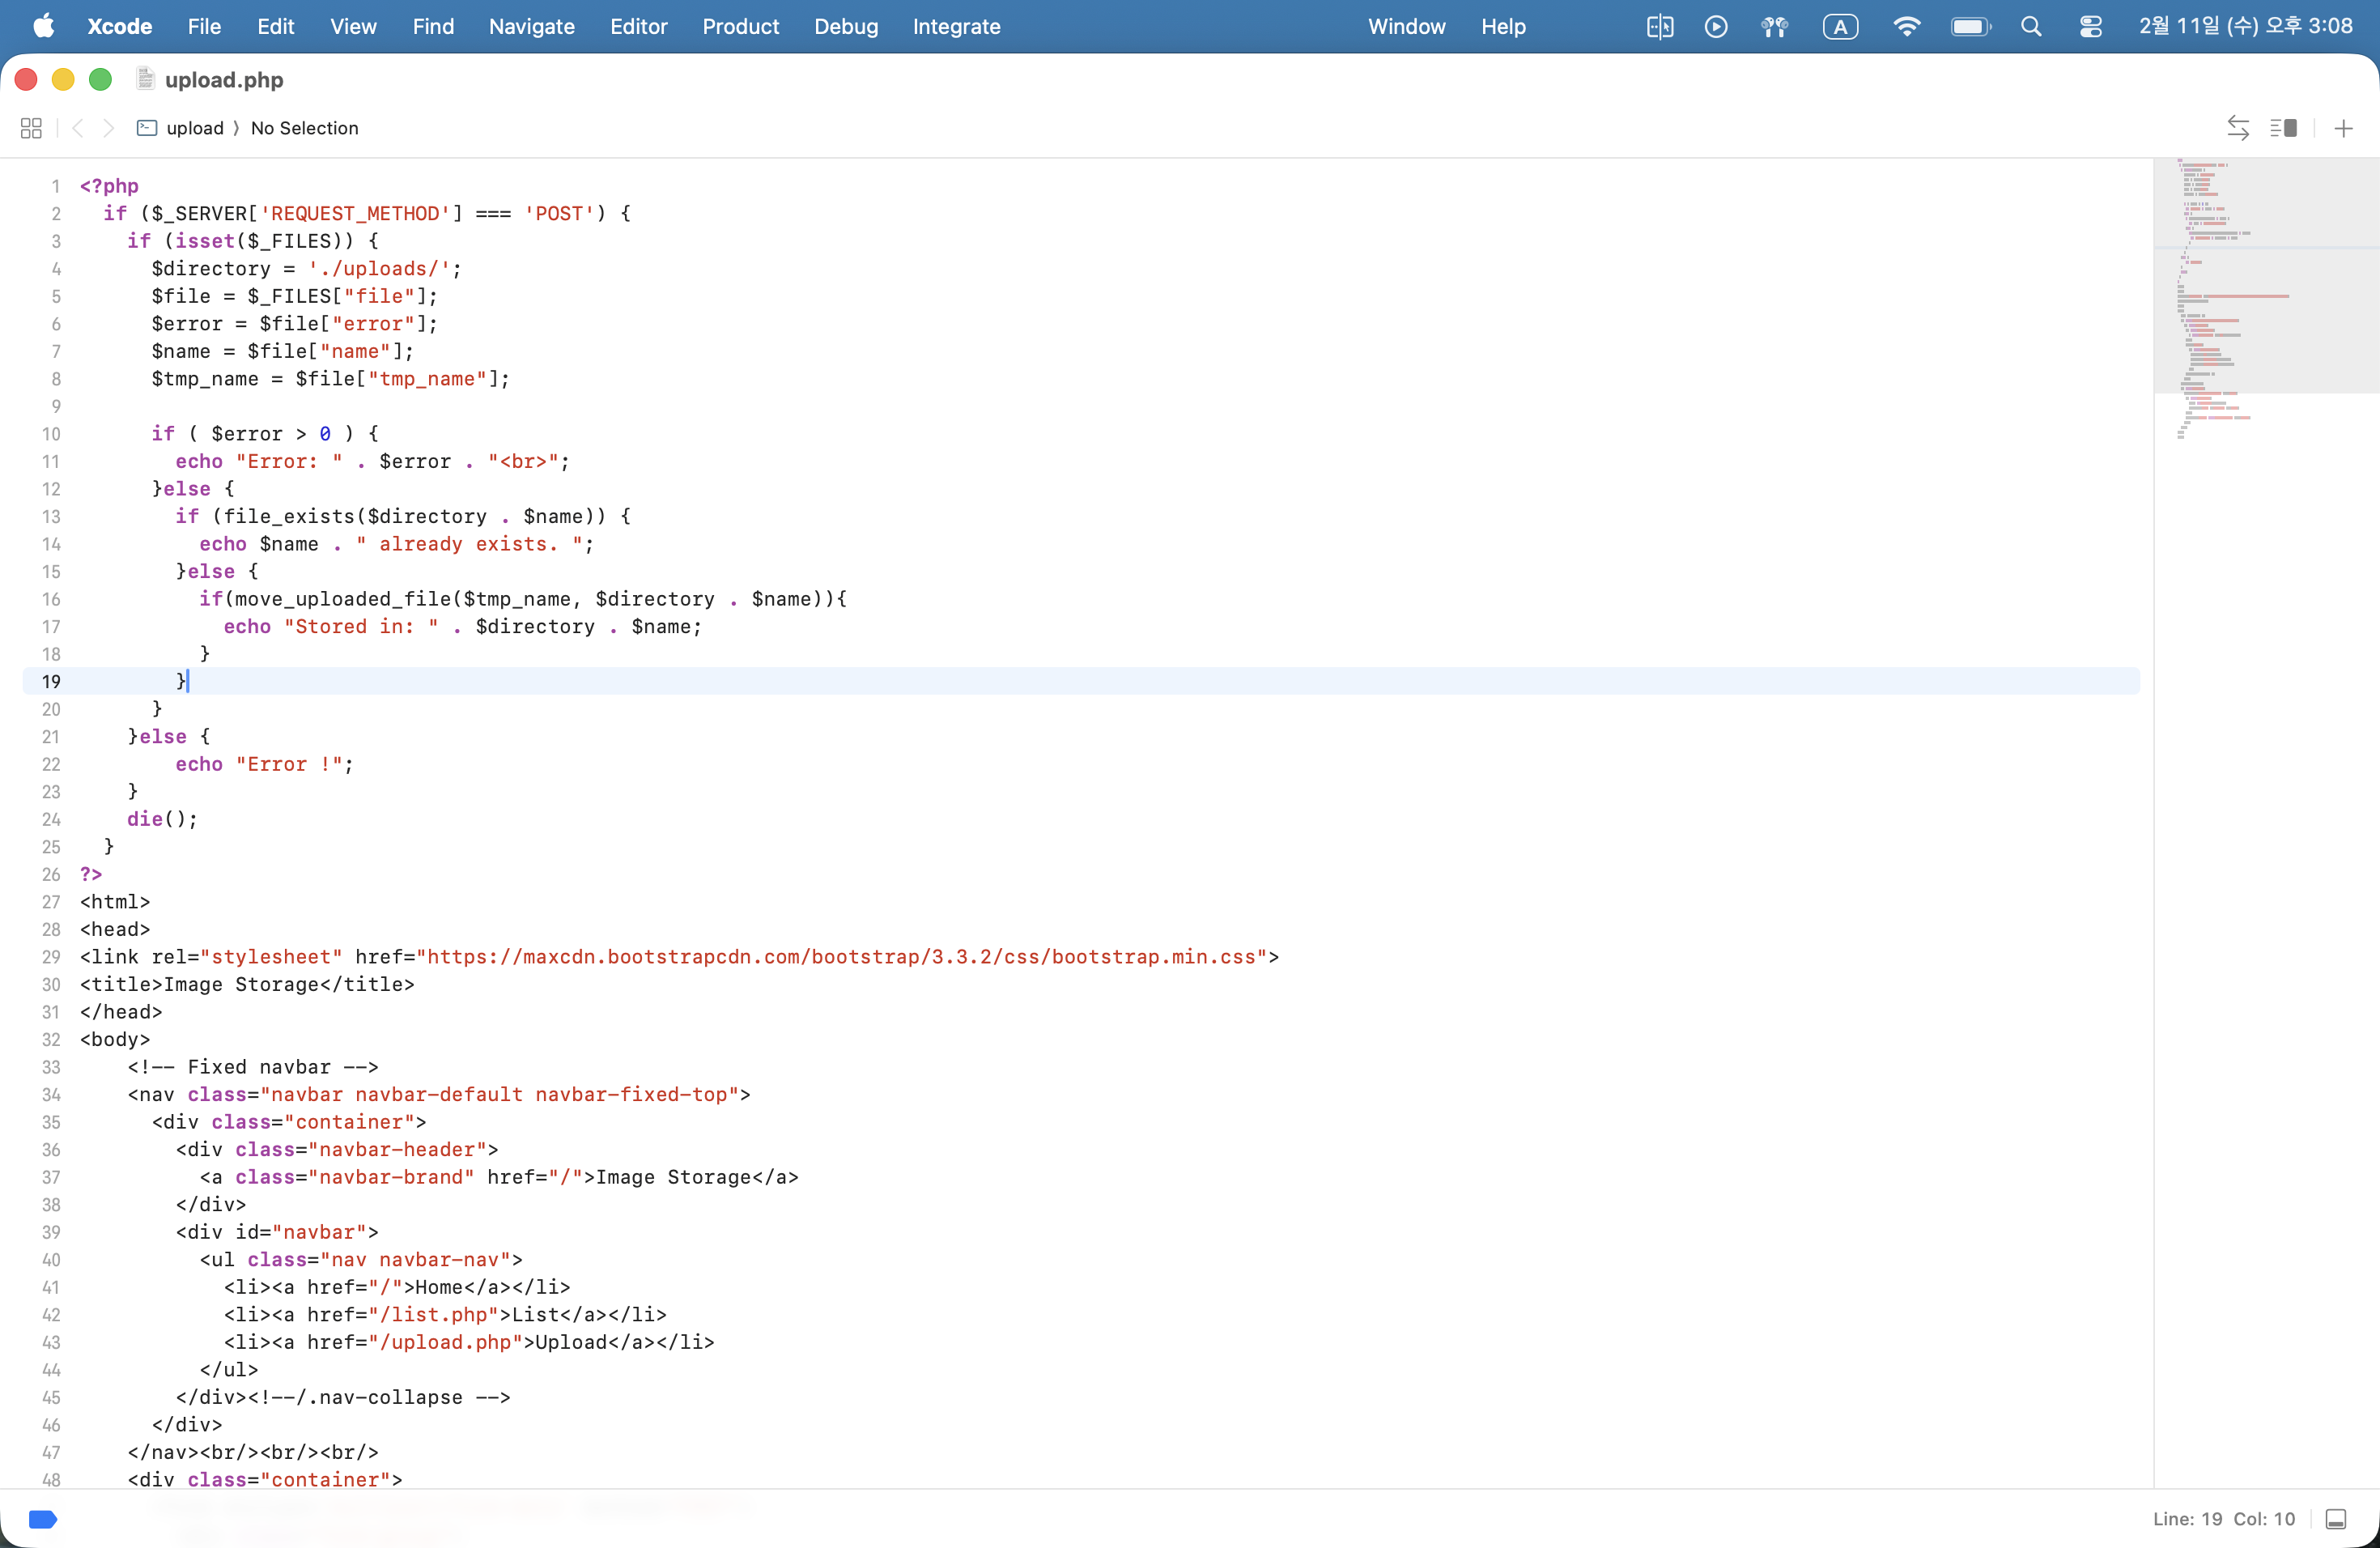The height and width of the screenshot is (1548, 2380).
Task: Expand the No Selection symbol menu
Action: pos(304,128)
